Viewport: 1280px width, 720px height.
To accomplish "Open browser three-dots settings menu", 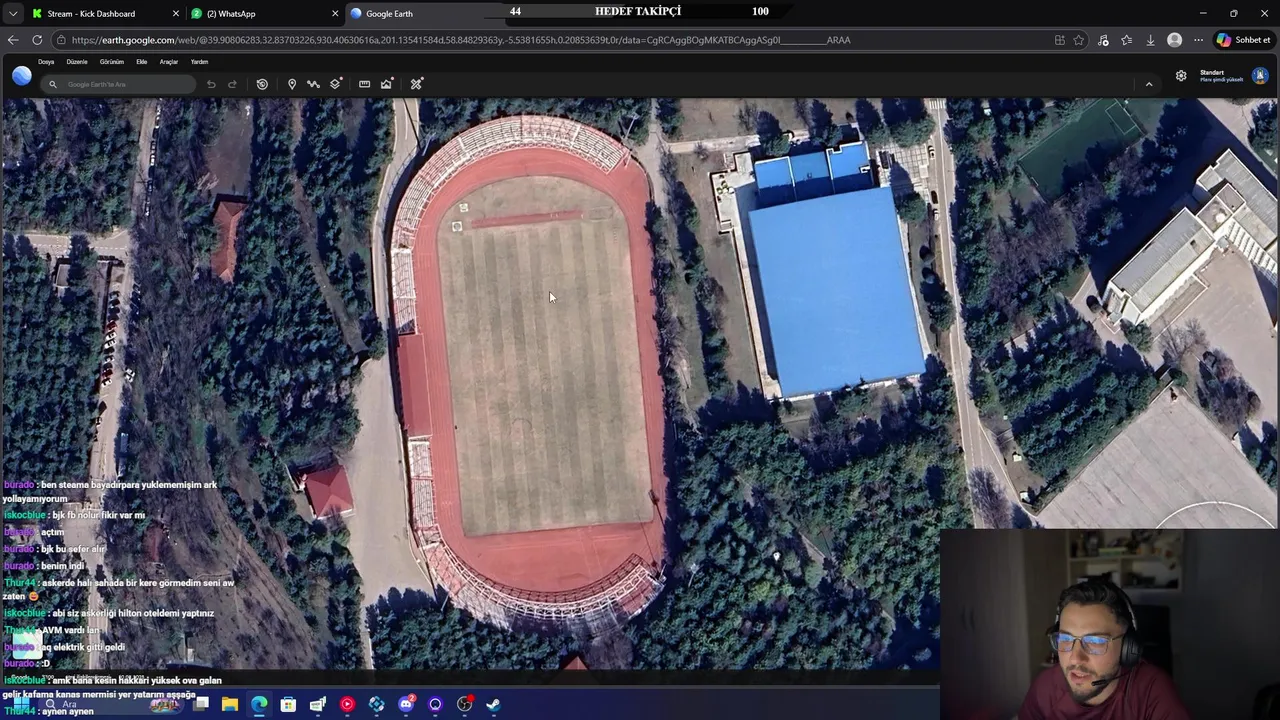I will [x=1198, y=40].
